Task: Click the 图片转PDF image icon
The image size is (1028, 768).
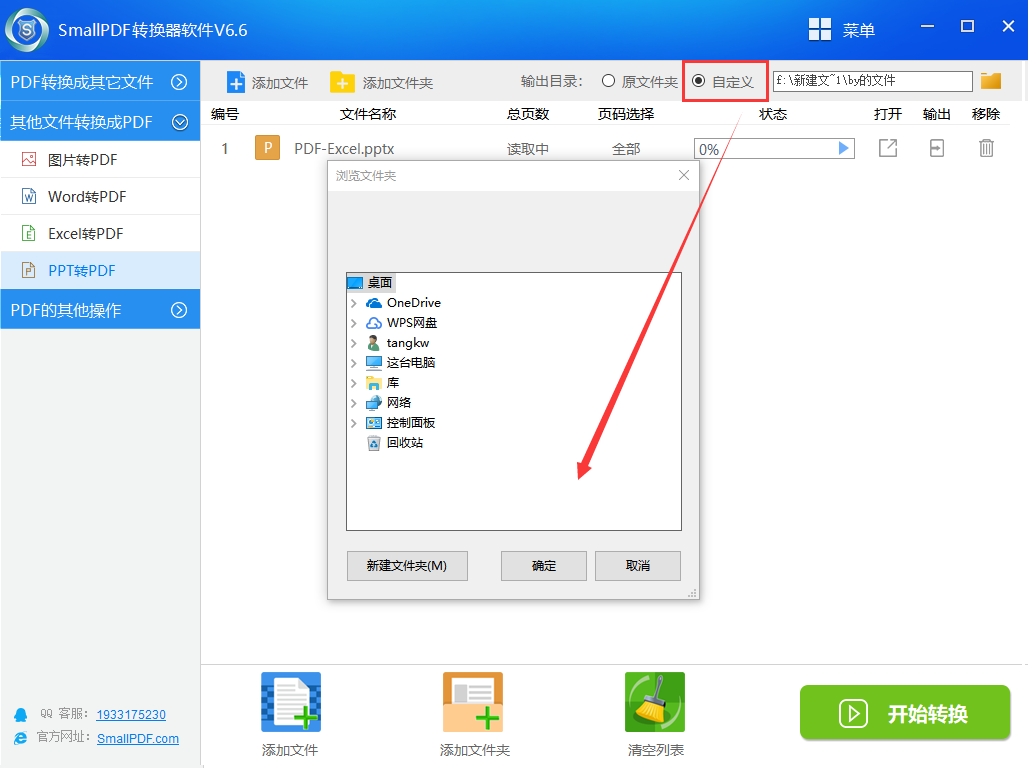Action: 29,159
